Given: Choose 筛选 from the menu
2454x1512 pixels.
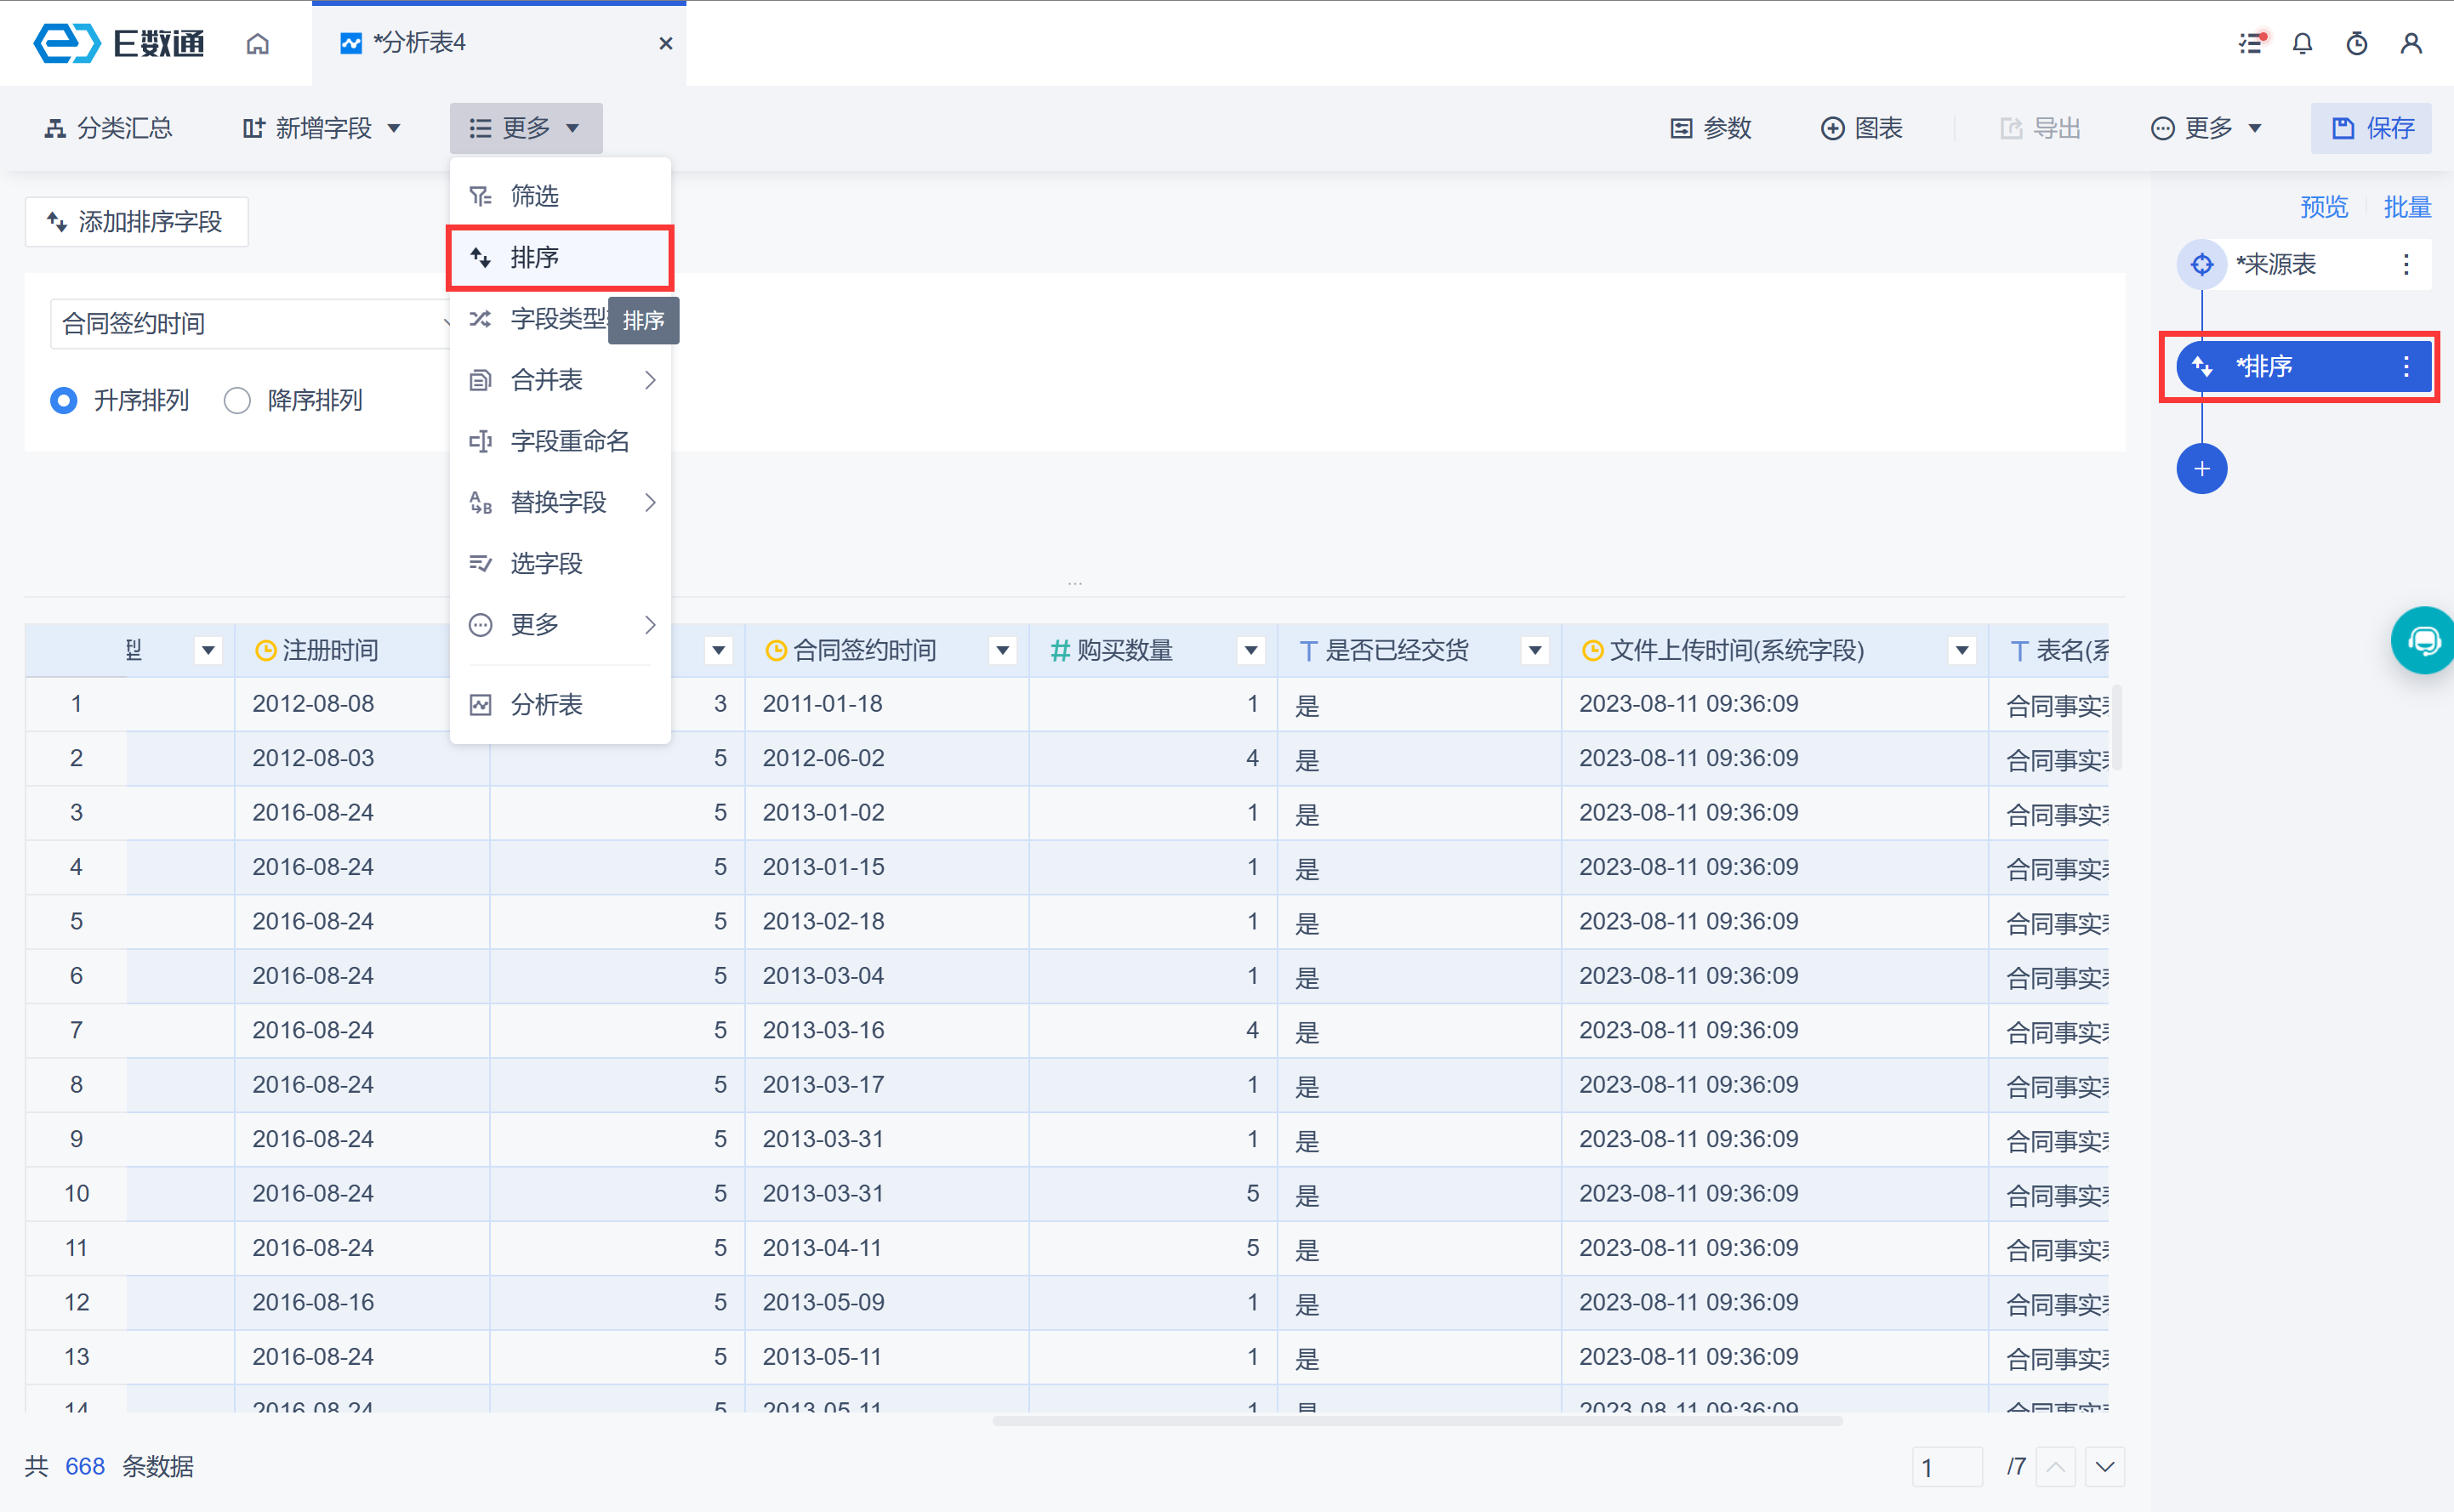Looking at the screenshot, I should point(536,196).
